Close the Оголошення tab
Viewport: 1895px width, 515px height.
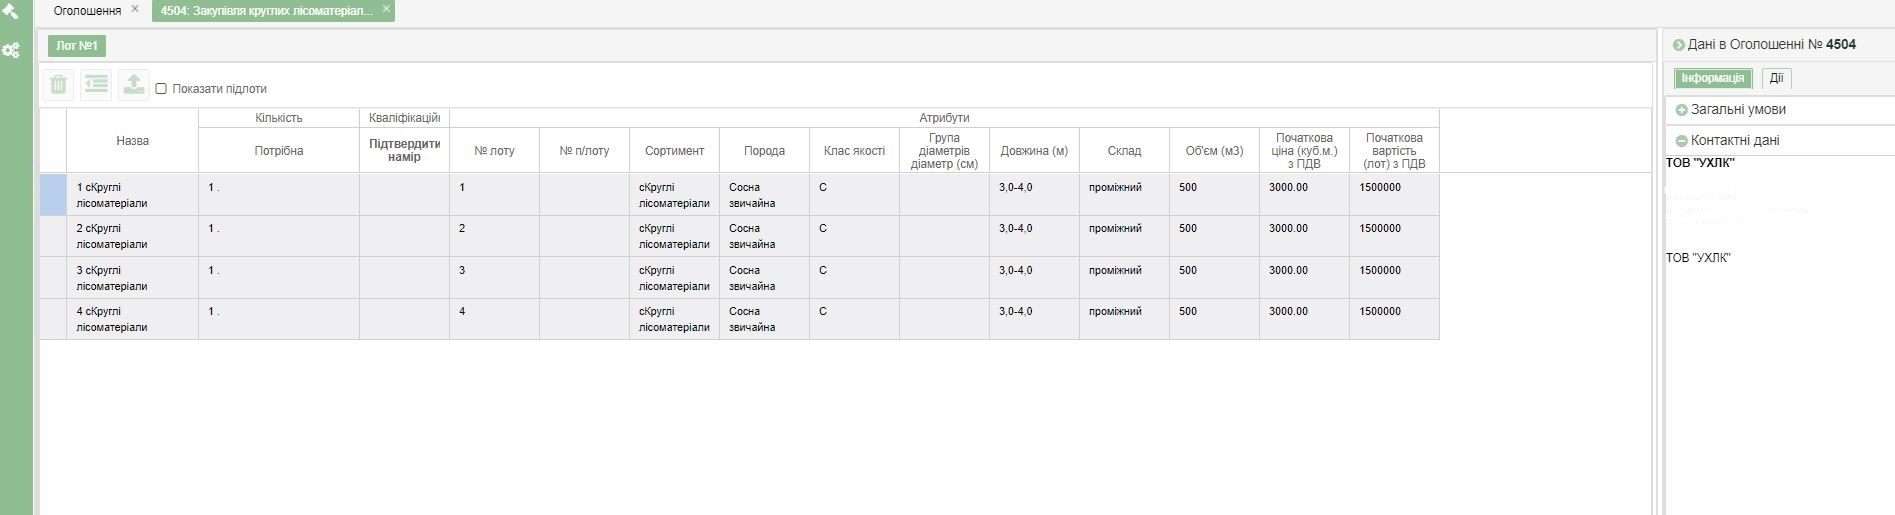(135, 9)
